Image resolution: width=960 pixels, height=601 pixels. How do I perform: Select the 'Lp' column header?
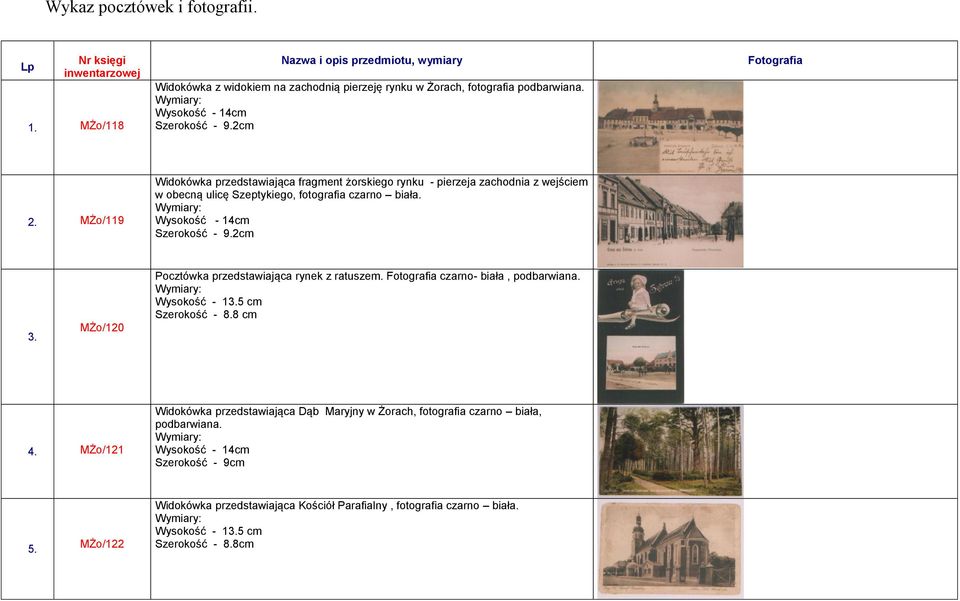point(28,67)
